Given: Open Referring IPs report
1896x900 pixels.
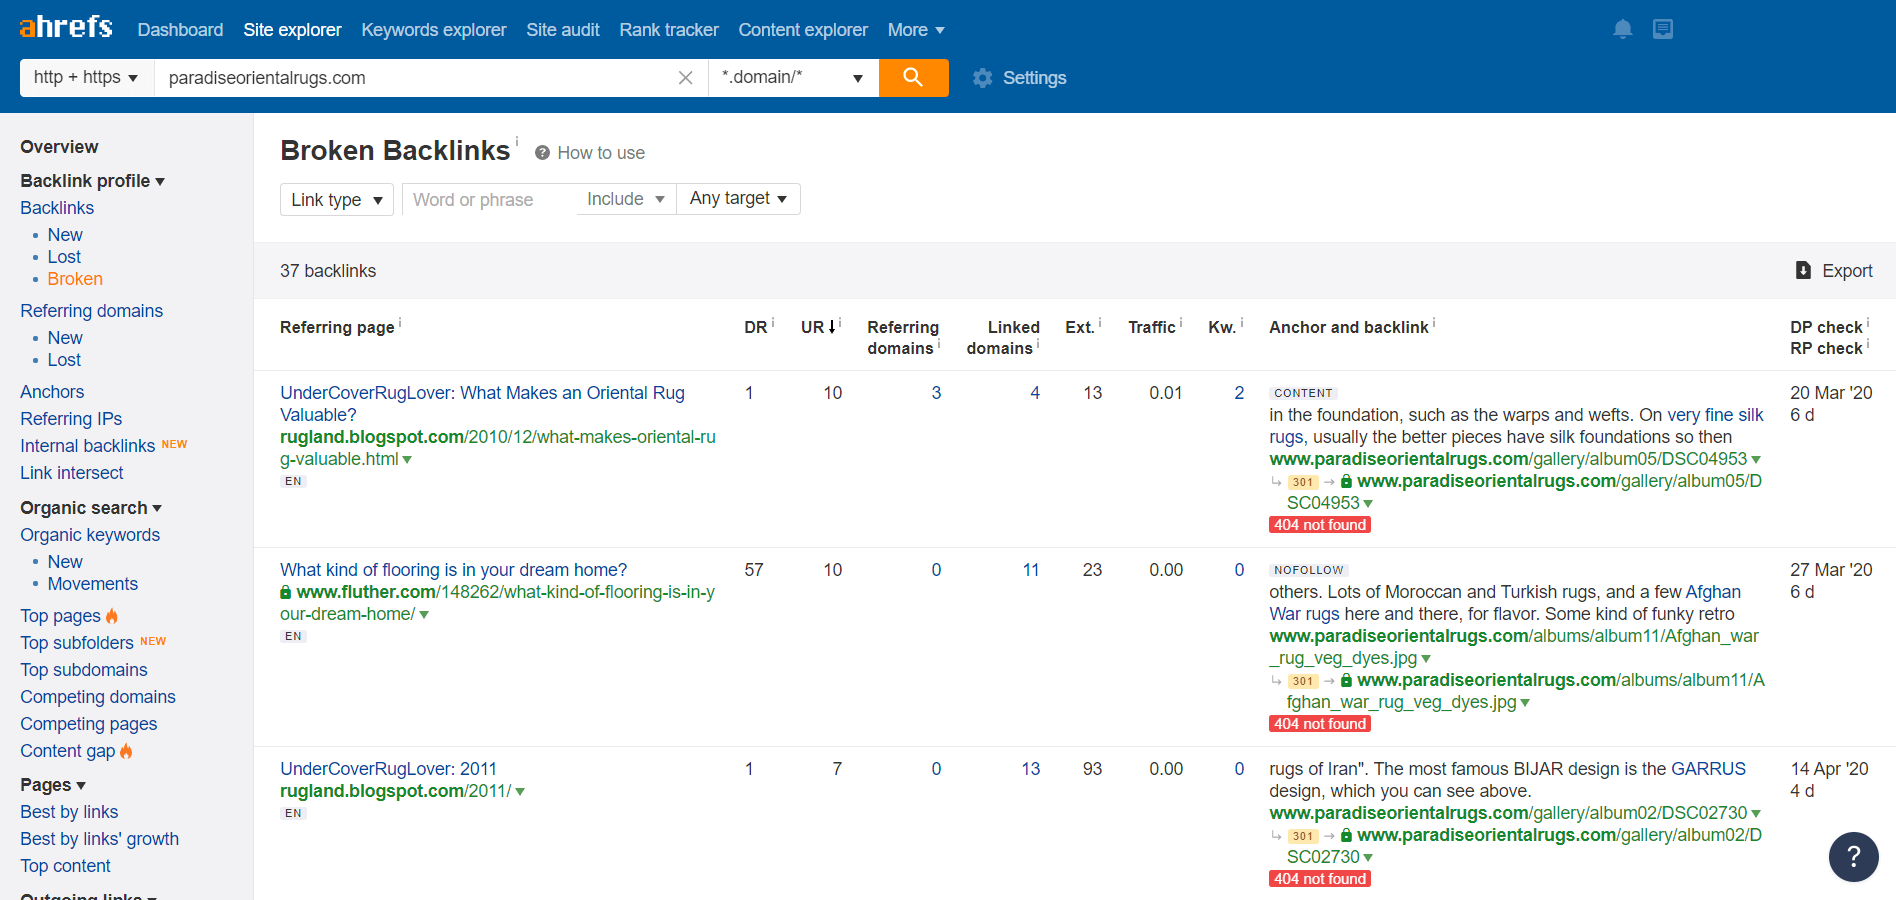Looking at the screenshot, I should pos(71,419).
